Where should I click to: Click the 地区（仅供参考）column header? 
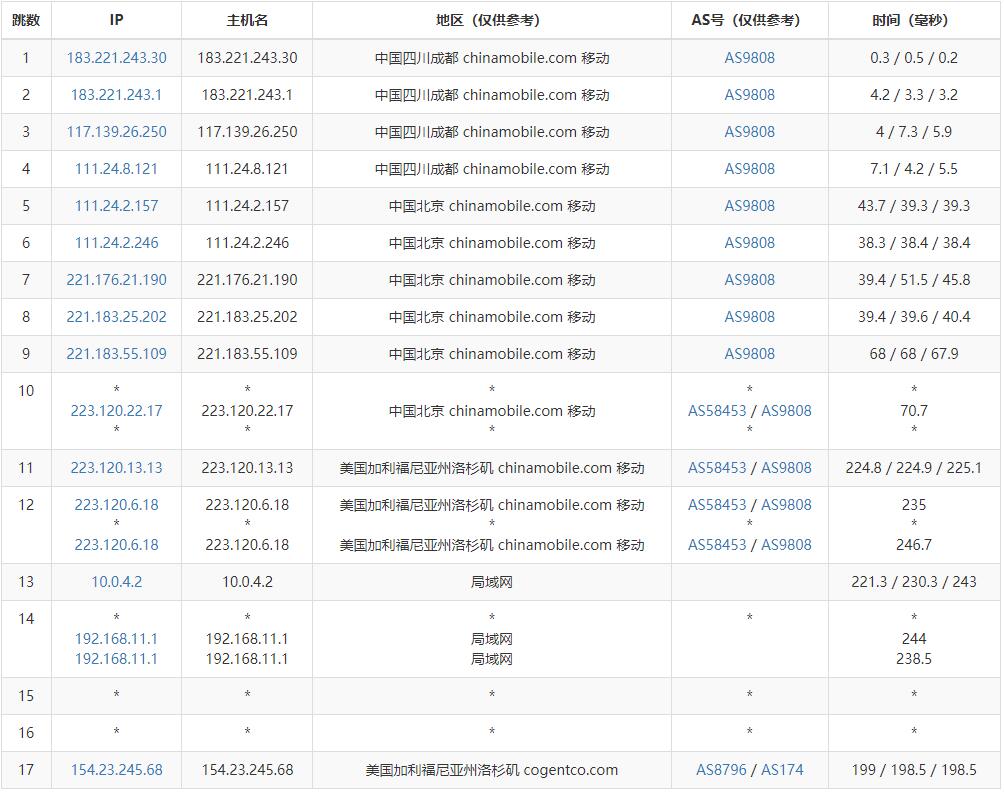click(492, 20)
